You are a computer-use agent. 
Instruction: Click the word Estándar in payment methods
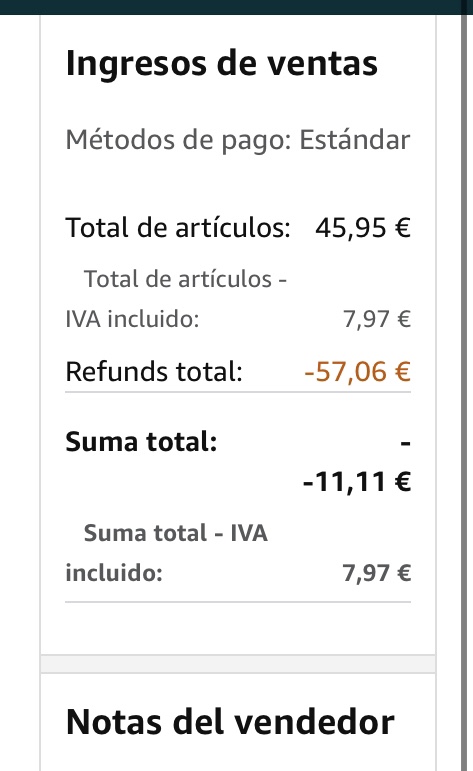355,140
